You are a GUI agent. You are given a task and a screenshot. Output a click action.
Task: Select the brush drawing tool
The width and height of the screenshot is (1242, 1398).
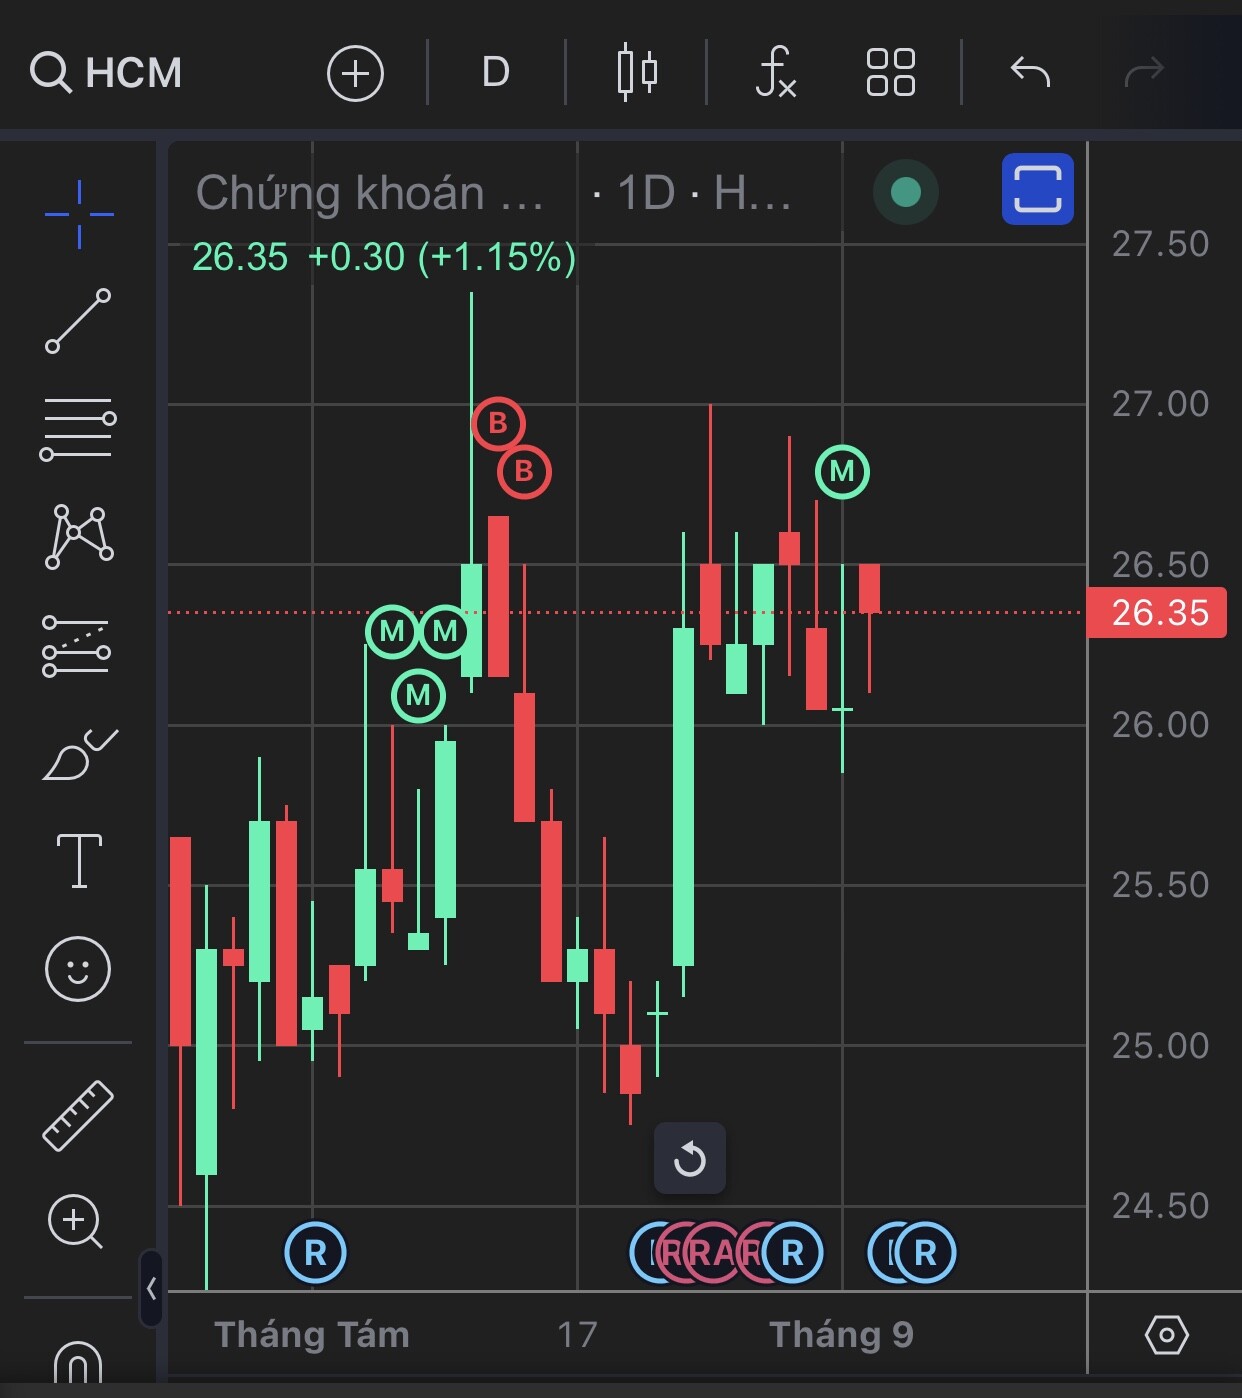click(80, 755)
